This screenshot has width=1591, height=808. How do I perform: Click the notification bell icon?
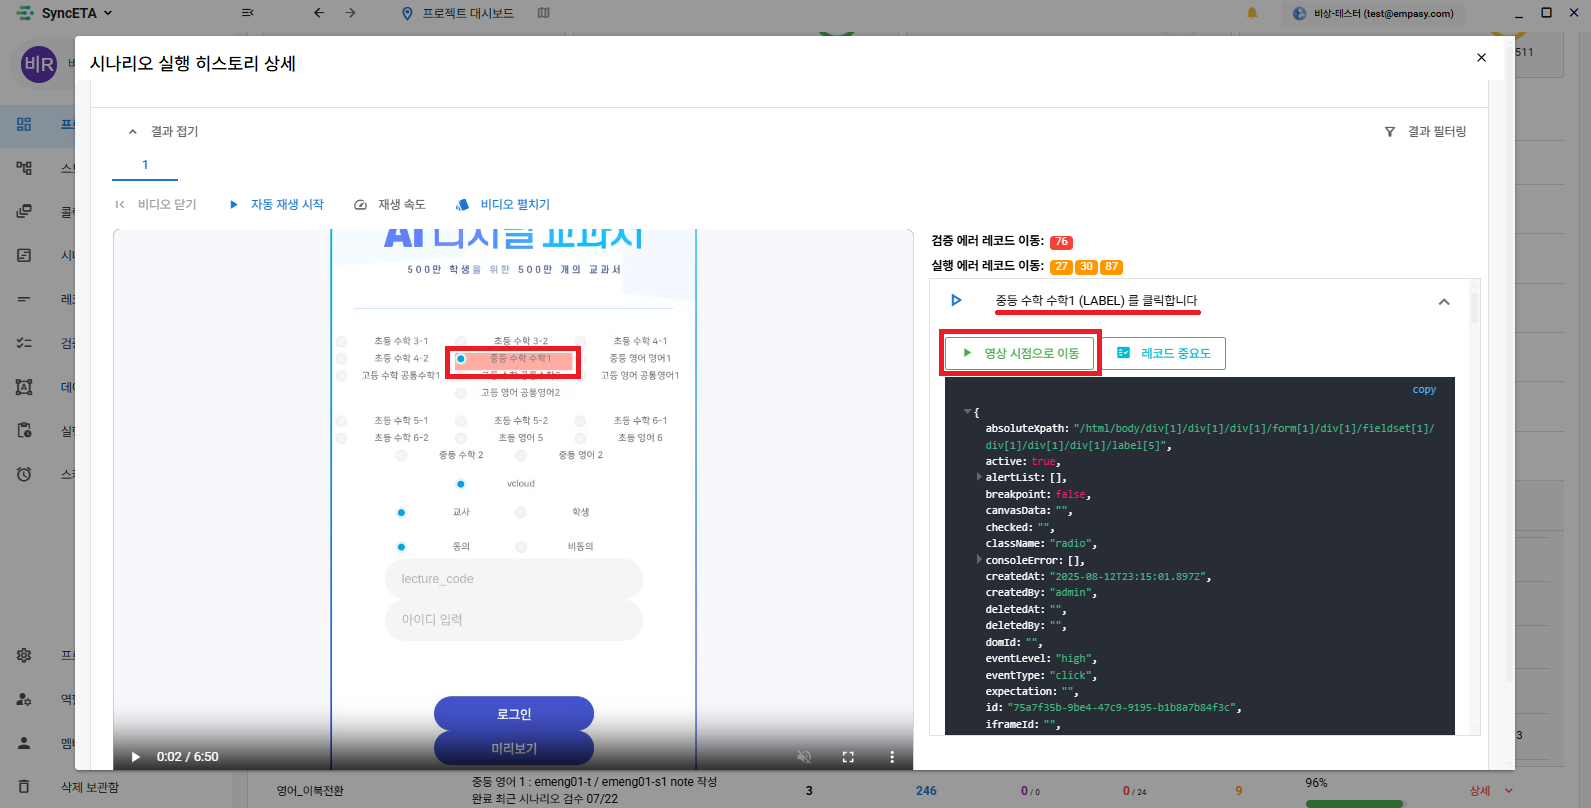pos(1252,13)
